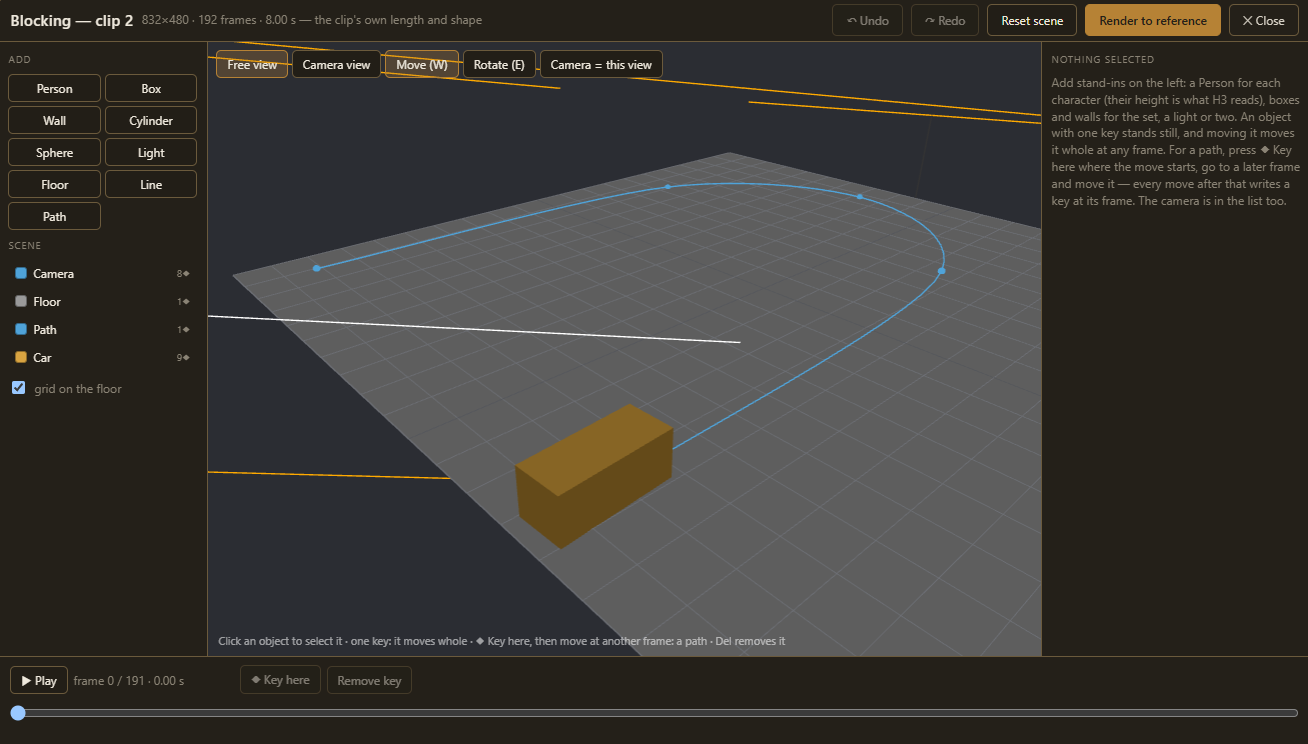Reset the scene
The height and width of the screenshot is (744, 1308).
click(x=1032, y=20)
